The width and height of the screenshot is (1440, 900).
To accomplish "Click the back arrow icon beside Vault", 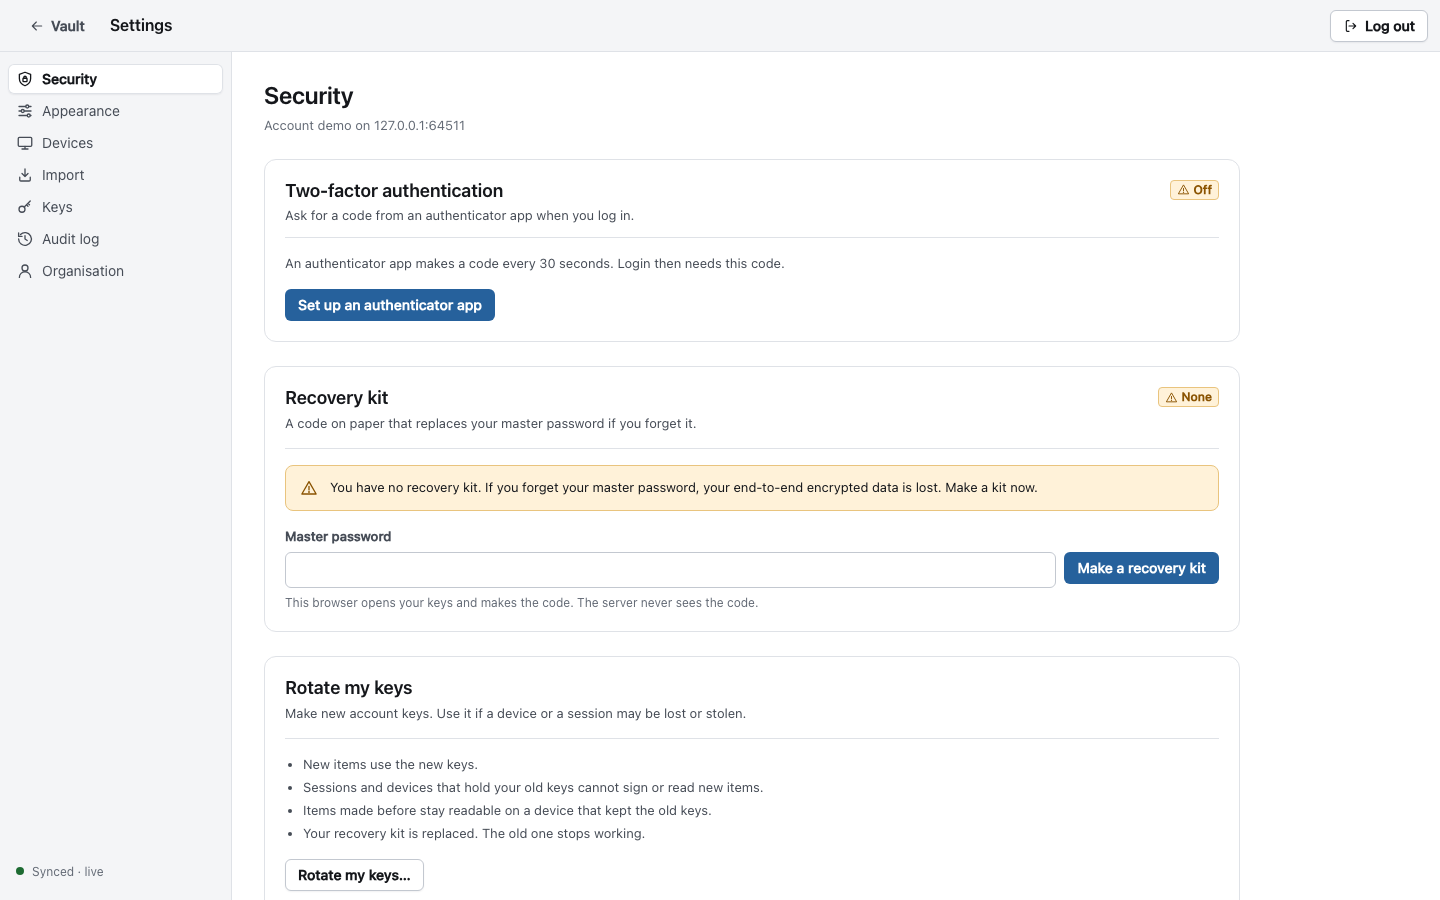I will pos(37,26).
